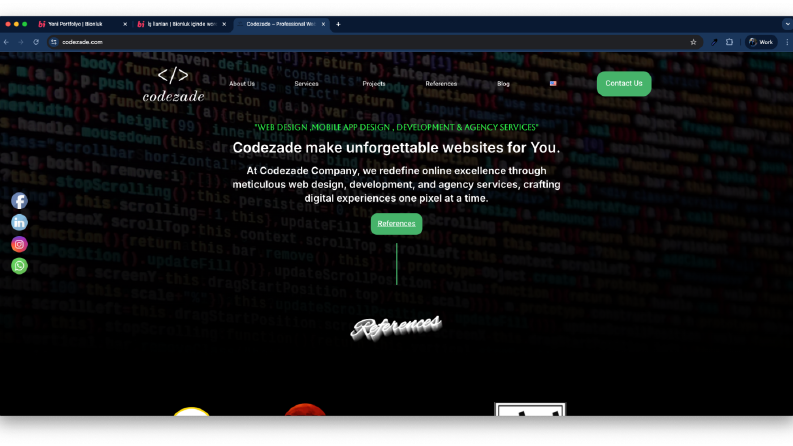Click the eyedropper extension icon
Image resolution: width=793 pixels, height=446 pixels.
click(714, 42)
